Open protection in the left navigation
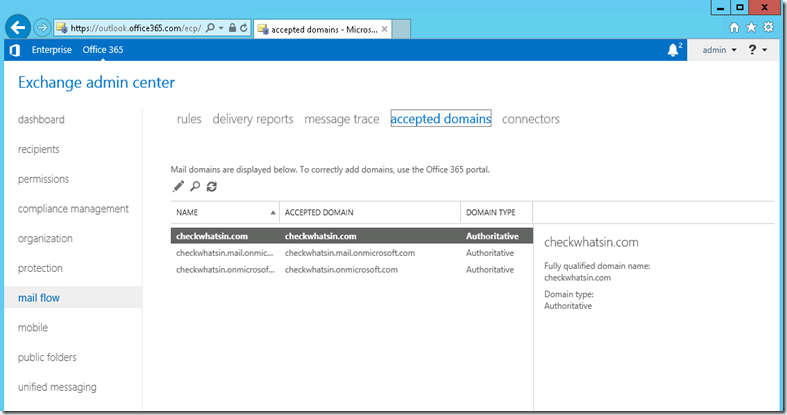Image resolution: width=787 pixels, height=415 pixels. pos(40,268)
